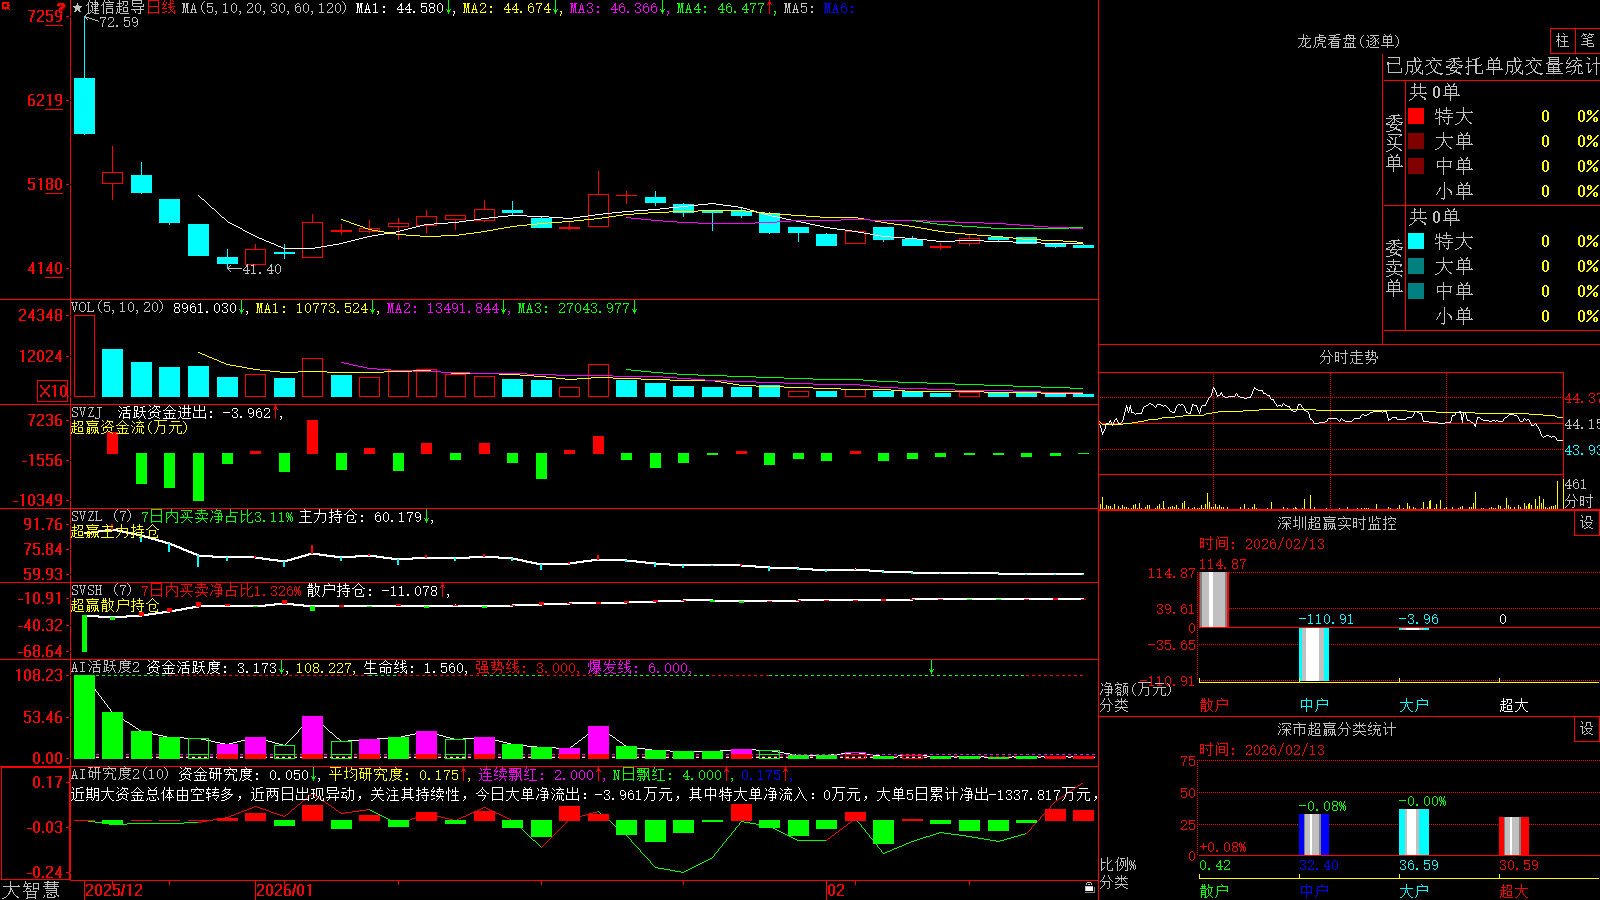Click the 超赢资金流(万元) legend label
1600x900 pixels.
[x=129, y=427]
